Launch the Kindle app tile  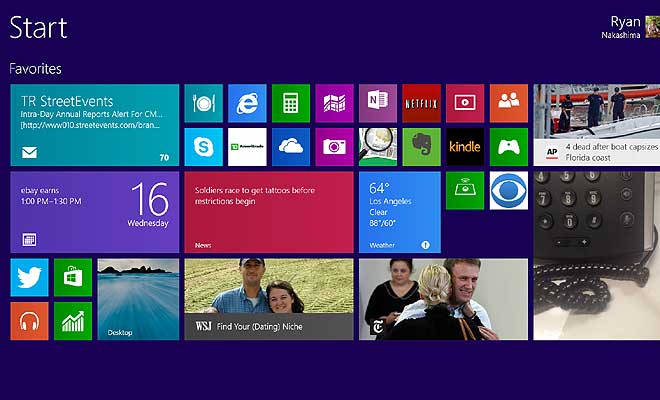click(x=465, y=147)
